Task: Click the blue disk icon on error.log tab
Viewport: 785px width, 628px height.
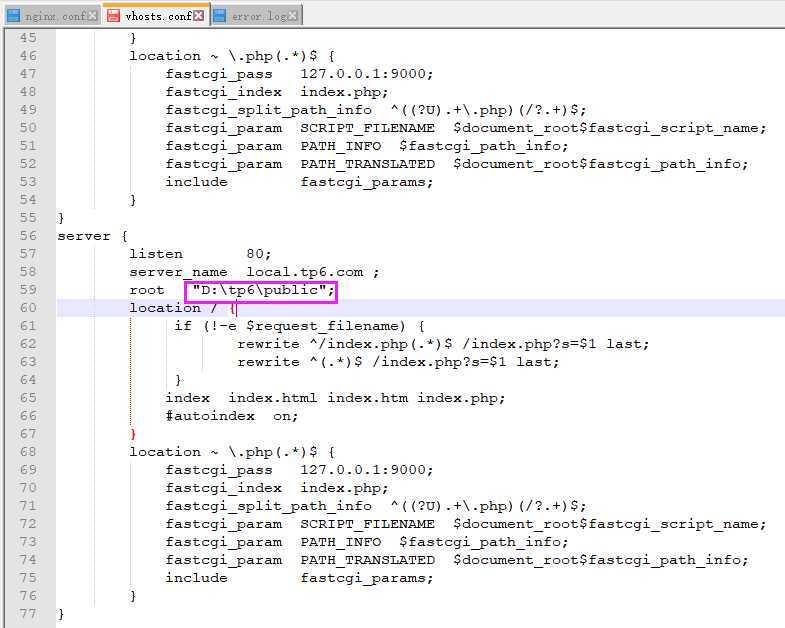Action: [219, 15]
